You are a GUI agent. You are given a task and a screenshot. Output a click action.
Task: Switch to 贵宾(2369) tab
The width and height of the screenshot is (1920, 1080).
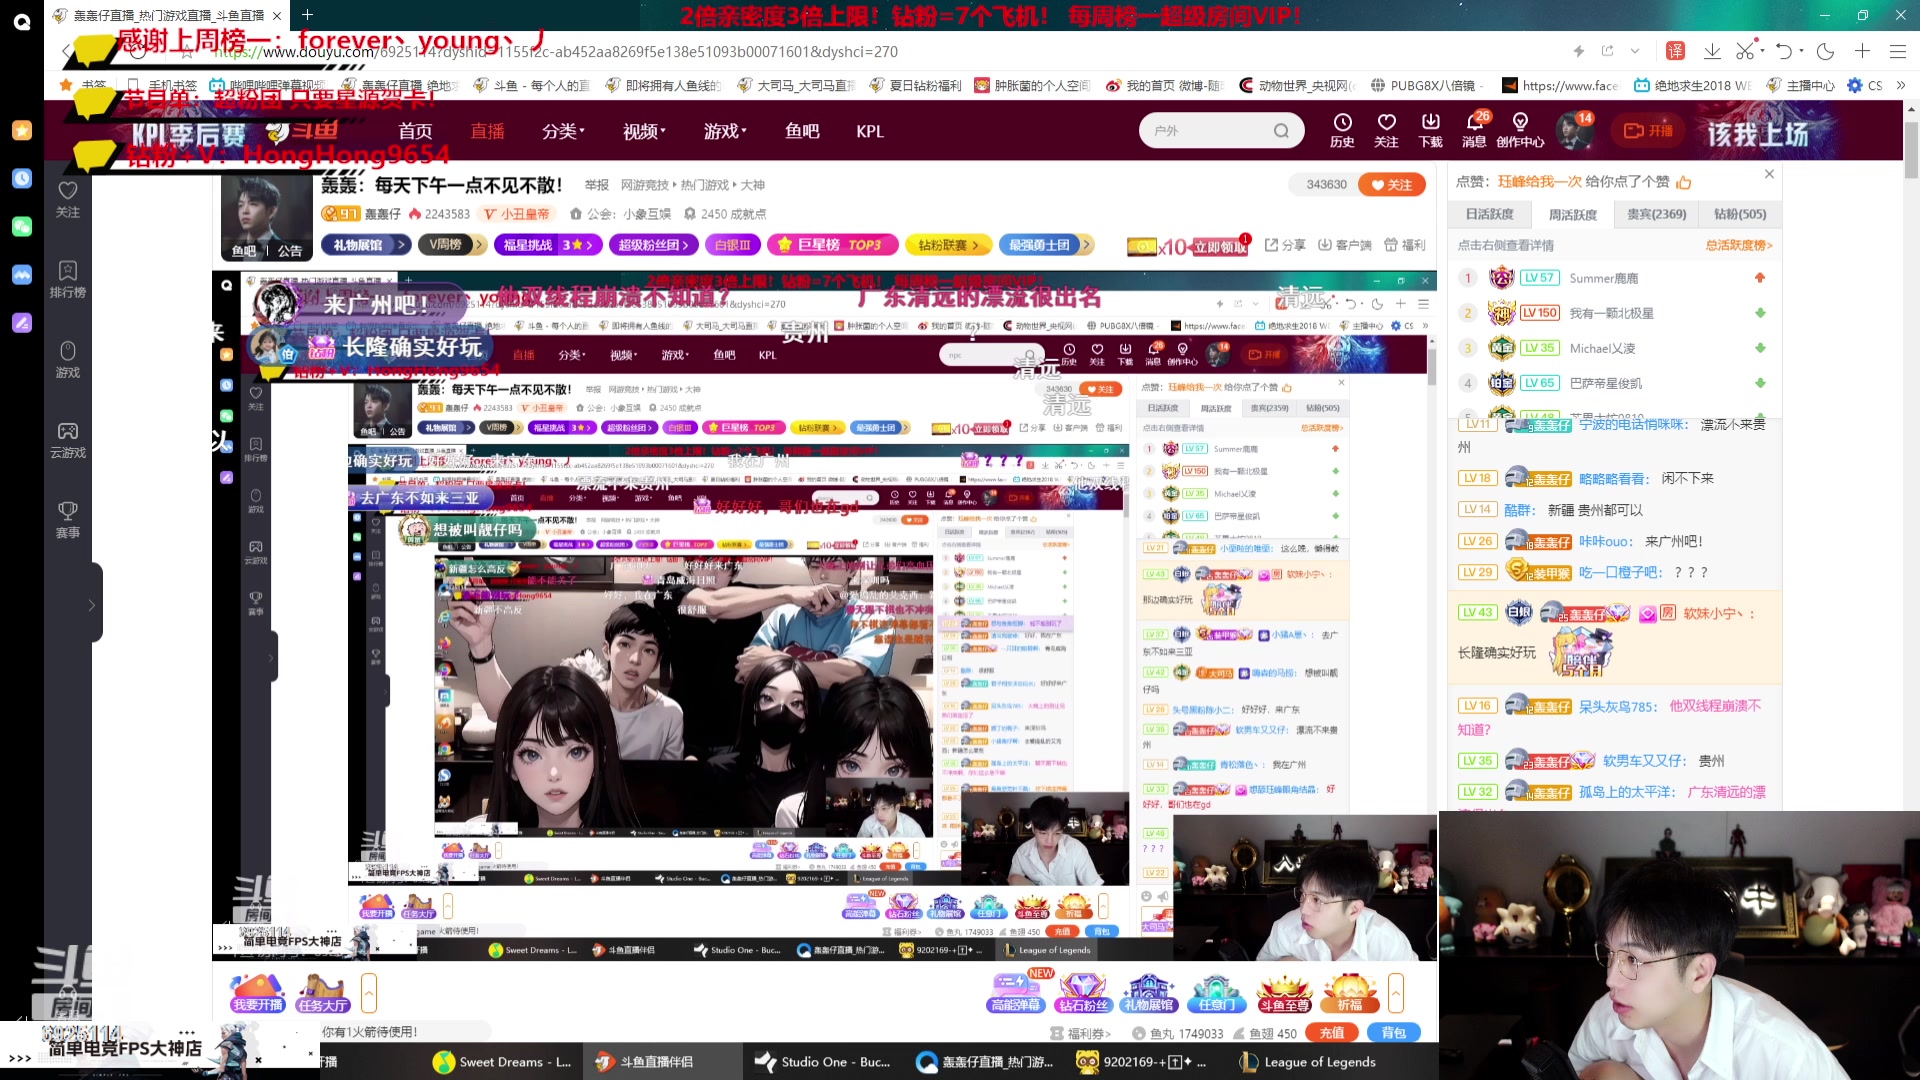coord(1656,214)
